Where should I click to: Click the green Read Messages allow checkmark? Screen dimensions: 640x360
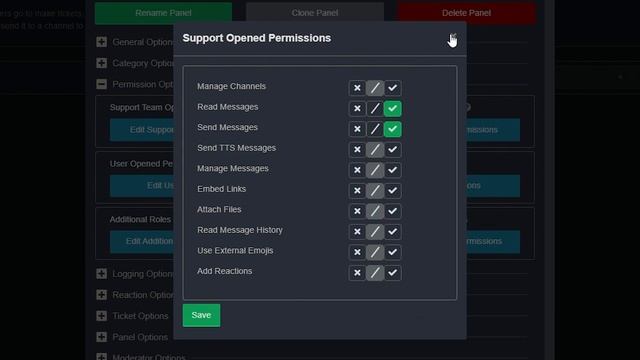click(x=393, y=109)
